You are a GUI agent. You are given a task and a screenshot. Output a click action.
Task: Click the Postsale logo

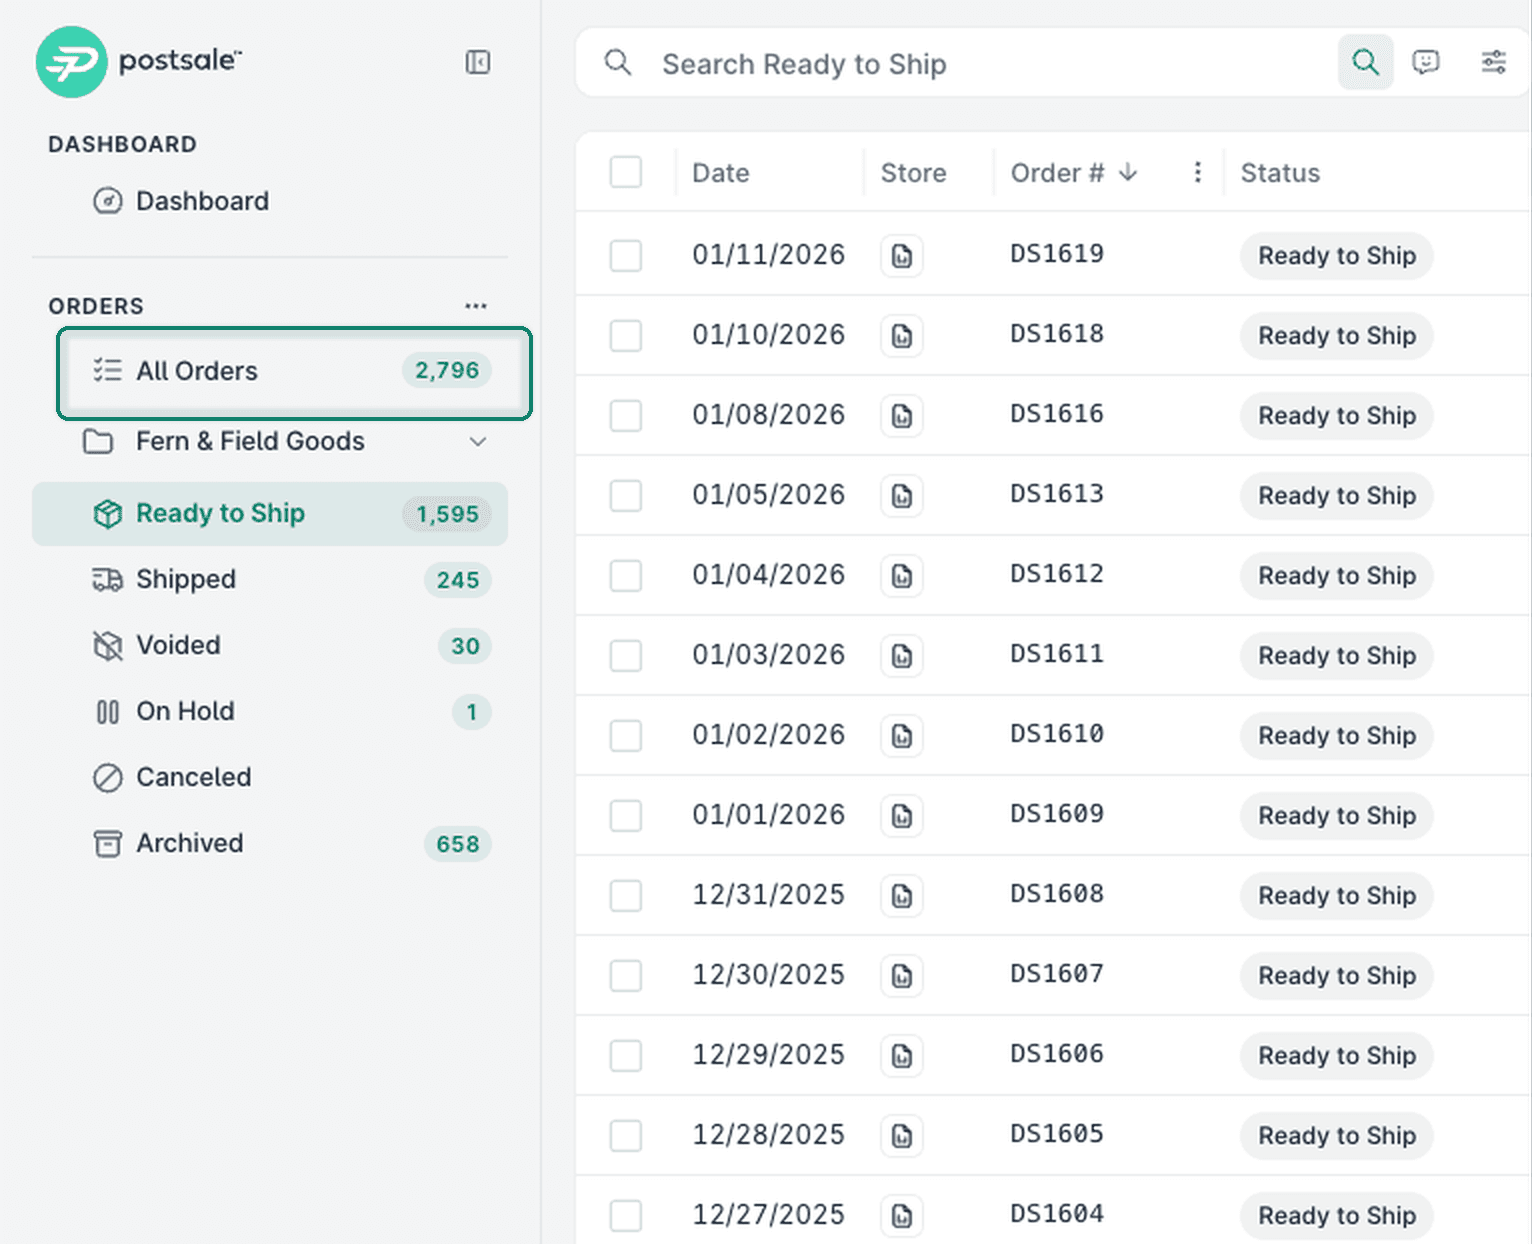click(x=139, y=62)
